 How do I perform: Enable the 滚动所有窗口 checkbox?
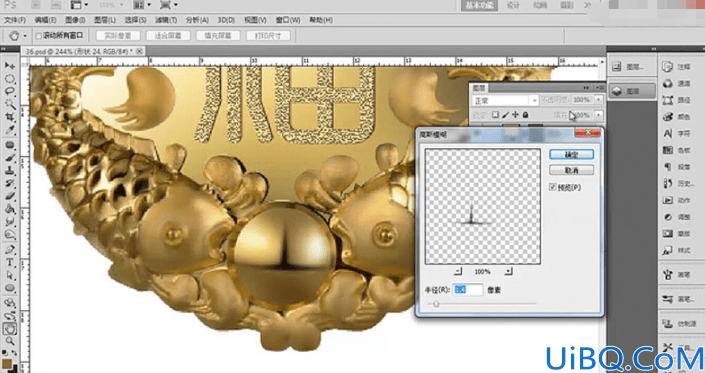(x=39, y=36)
